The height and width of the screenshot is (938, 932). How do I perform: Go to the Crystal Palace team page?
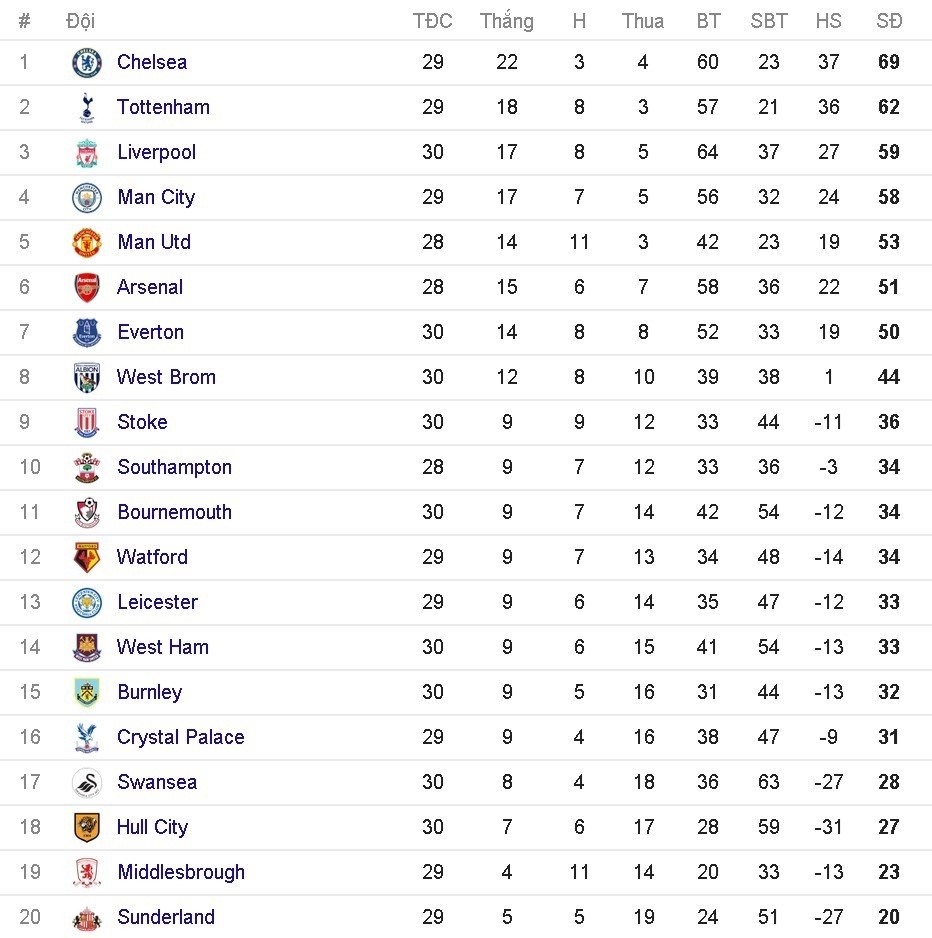[180, 737]
